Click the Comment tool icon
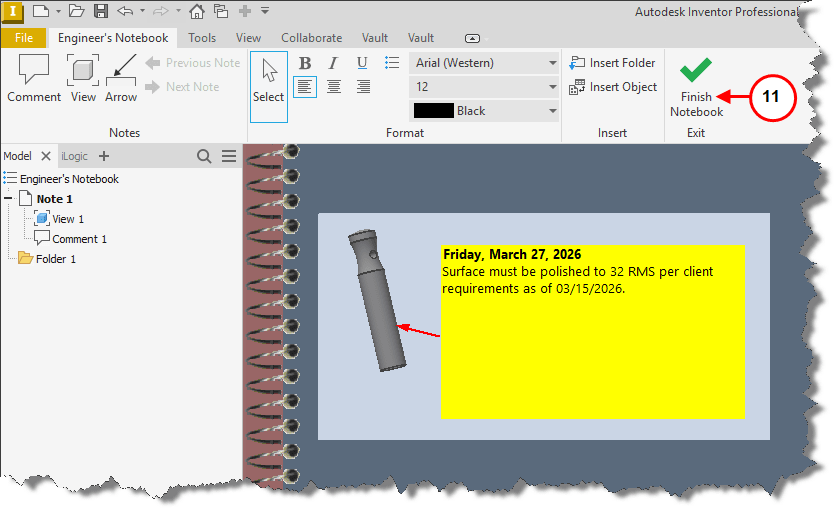Screen dimensions: 834x508 (34, 69)
